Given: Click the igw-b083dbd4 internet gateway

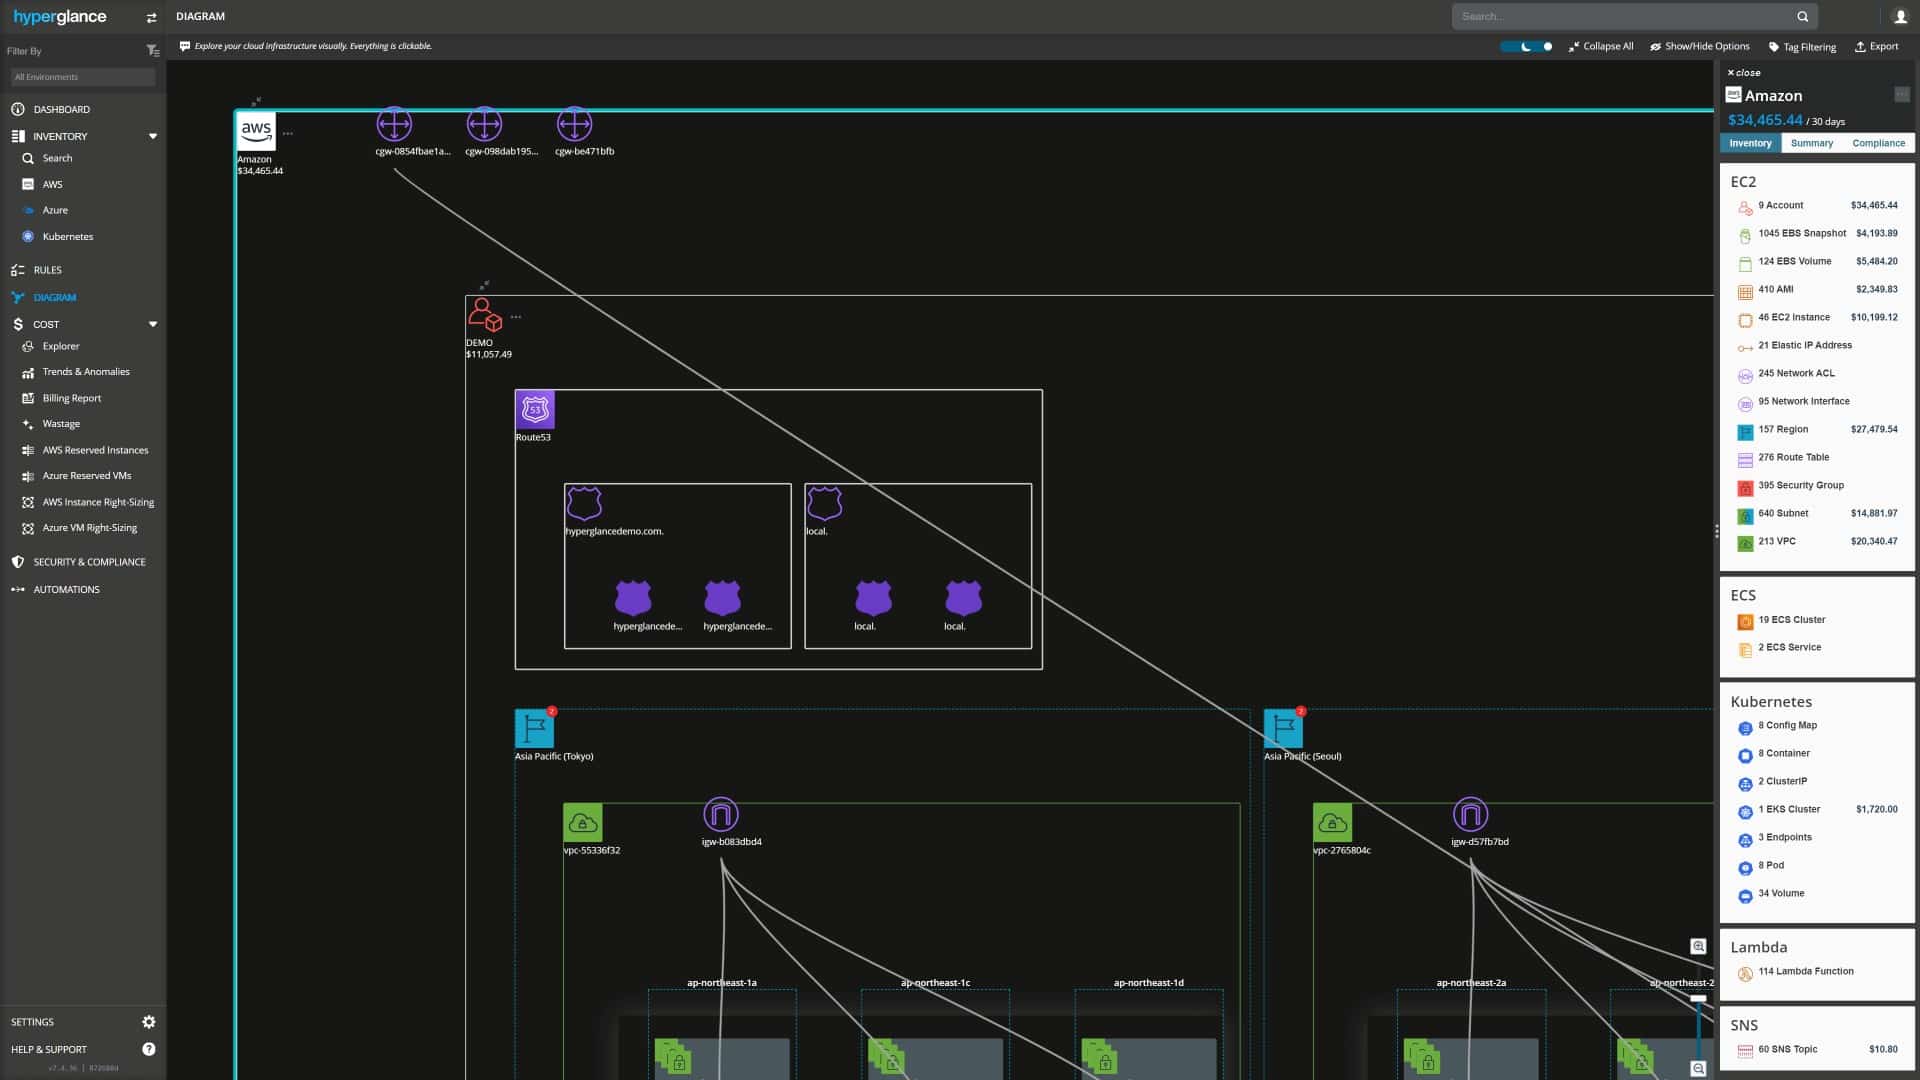Looking at the screenshot, I should click(x=721, y=815).
